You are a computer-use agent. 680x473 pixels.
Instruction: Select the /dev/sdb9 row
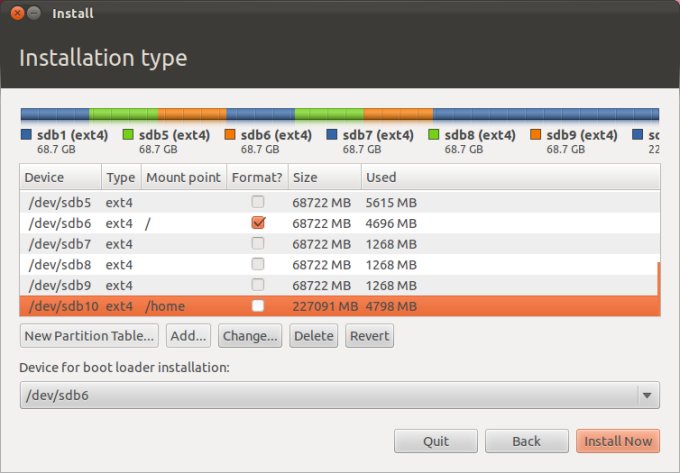[x=340, y=285]
